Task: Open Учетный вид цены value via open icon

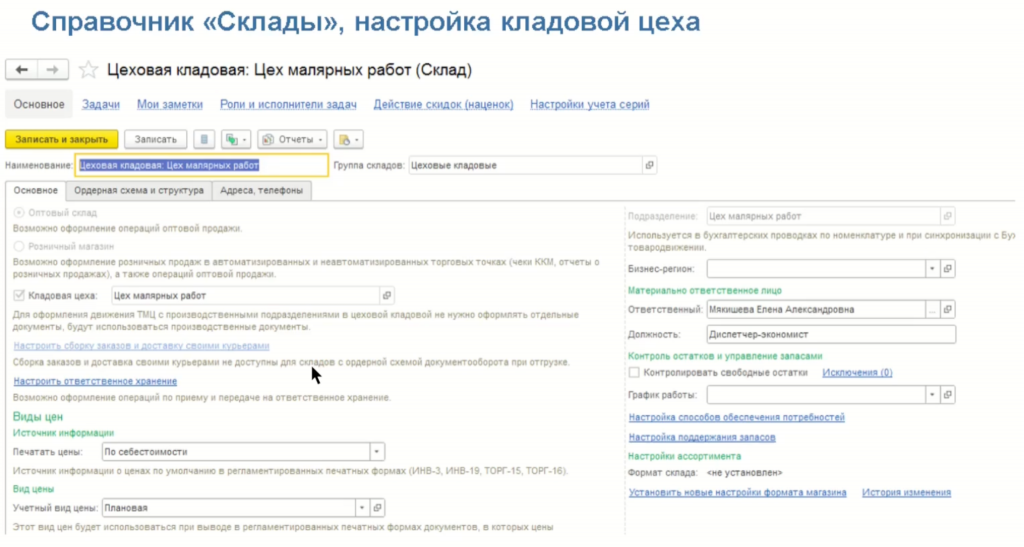Action: [377, 508]
